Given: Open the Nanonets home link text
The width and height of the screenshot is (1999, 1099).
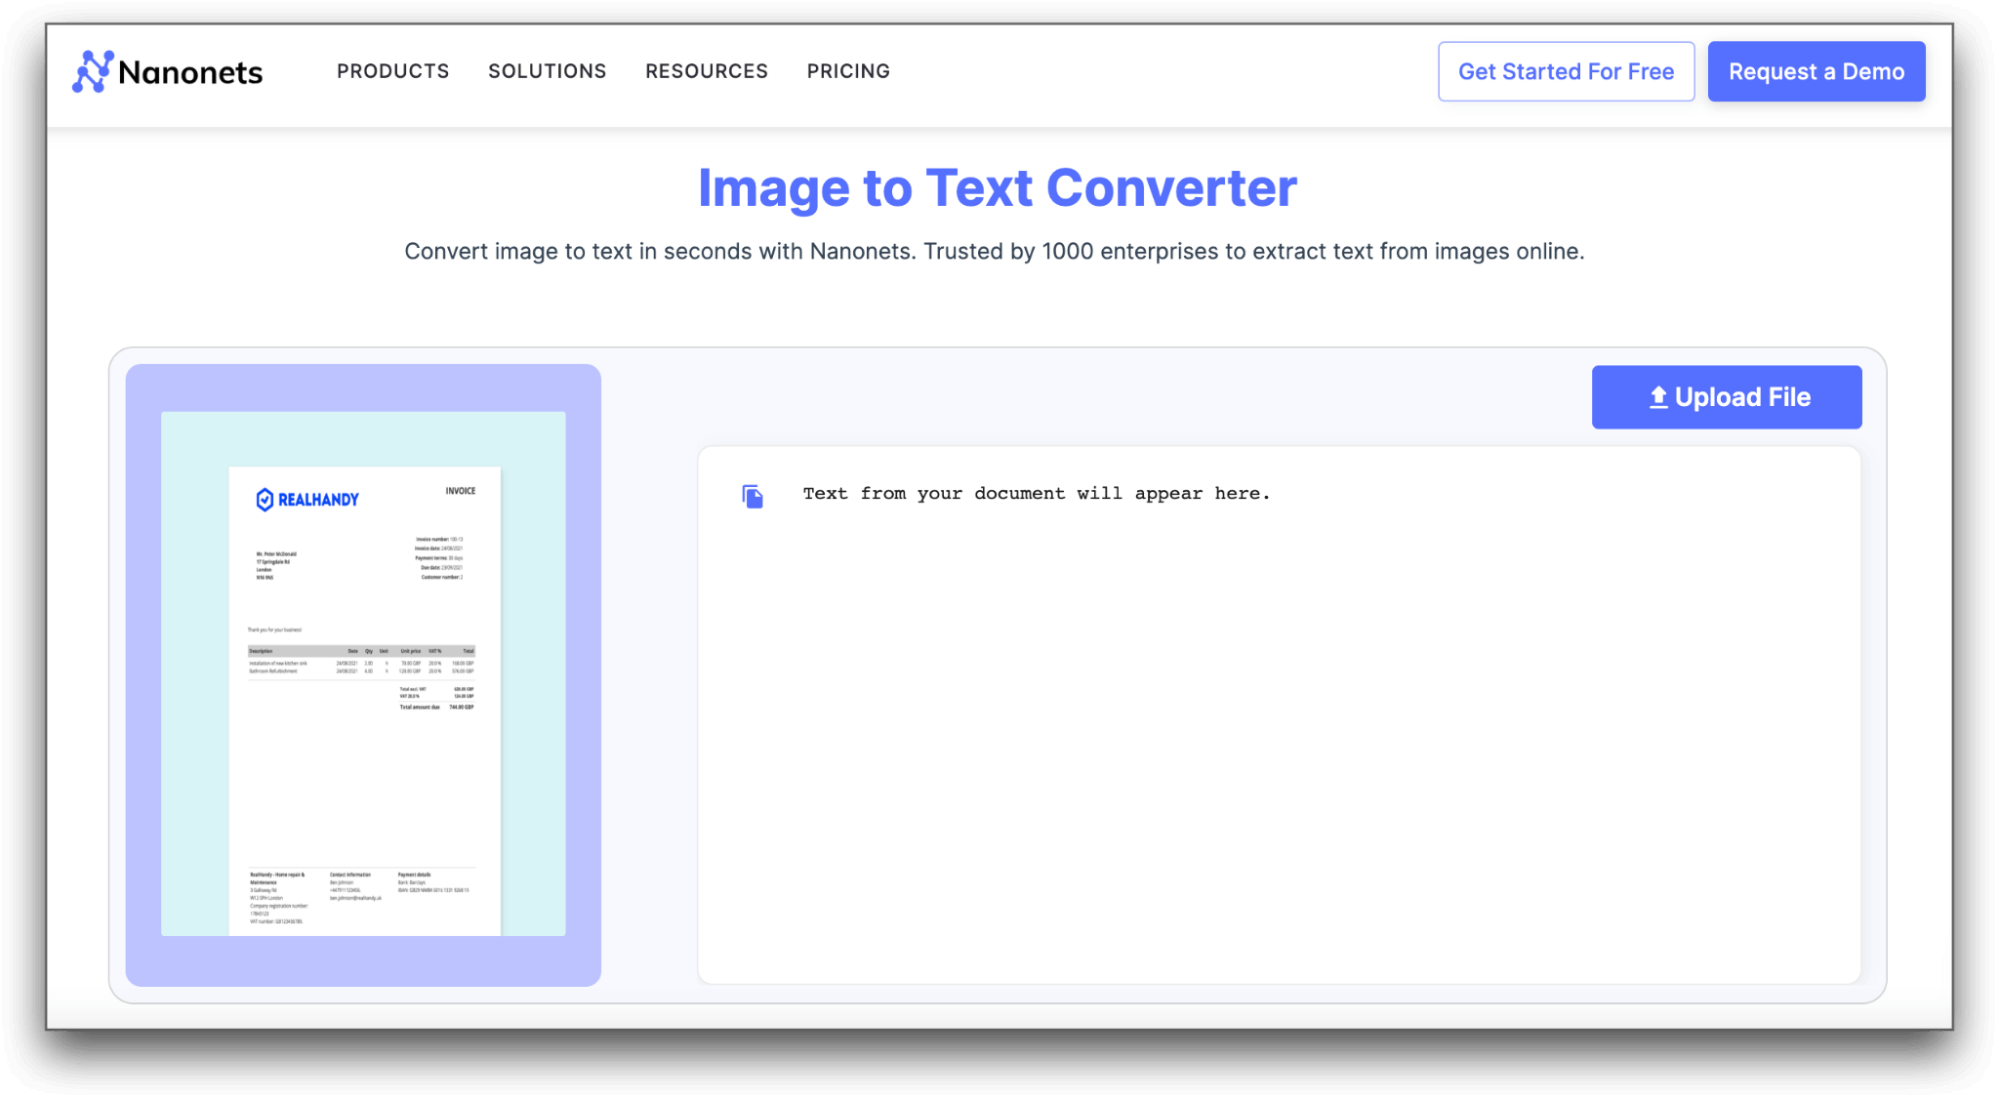Looking at the screenshot, I should tap(190, 72).
